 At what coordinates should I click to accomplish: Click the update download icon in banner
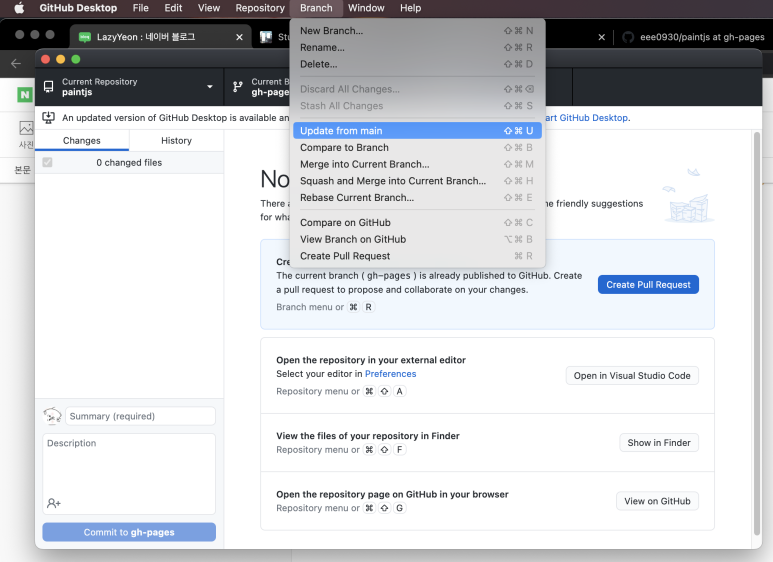tap(48, 117)
